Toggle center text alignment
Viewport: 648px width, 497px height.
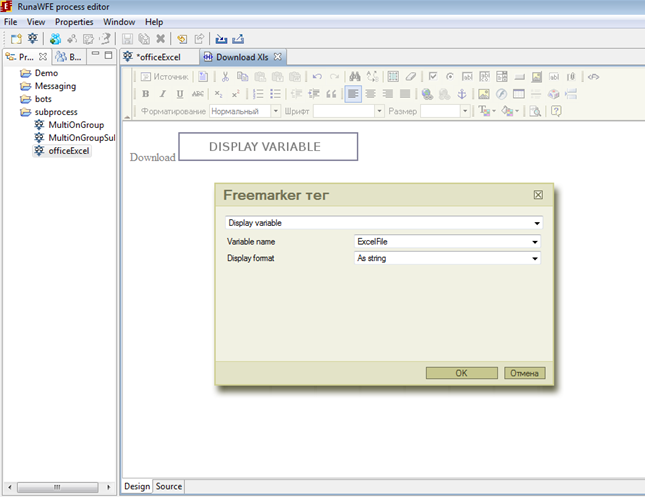371,94
